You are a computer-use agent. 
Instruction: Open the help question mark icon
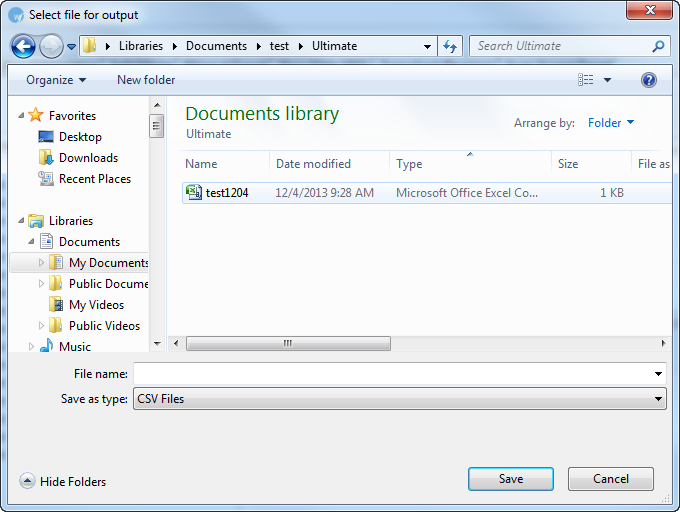(649, 80)
